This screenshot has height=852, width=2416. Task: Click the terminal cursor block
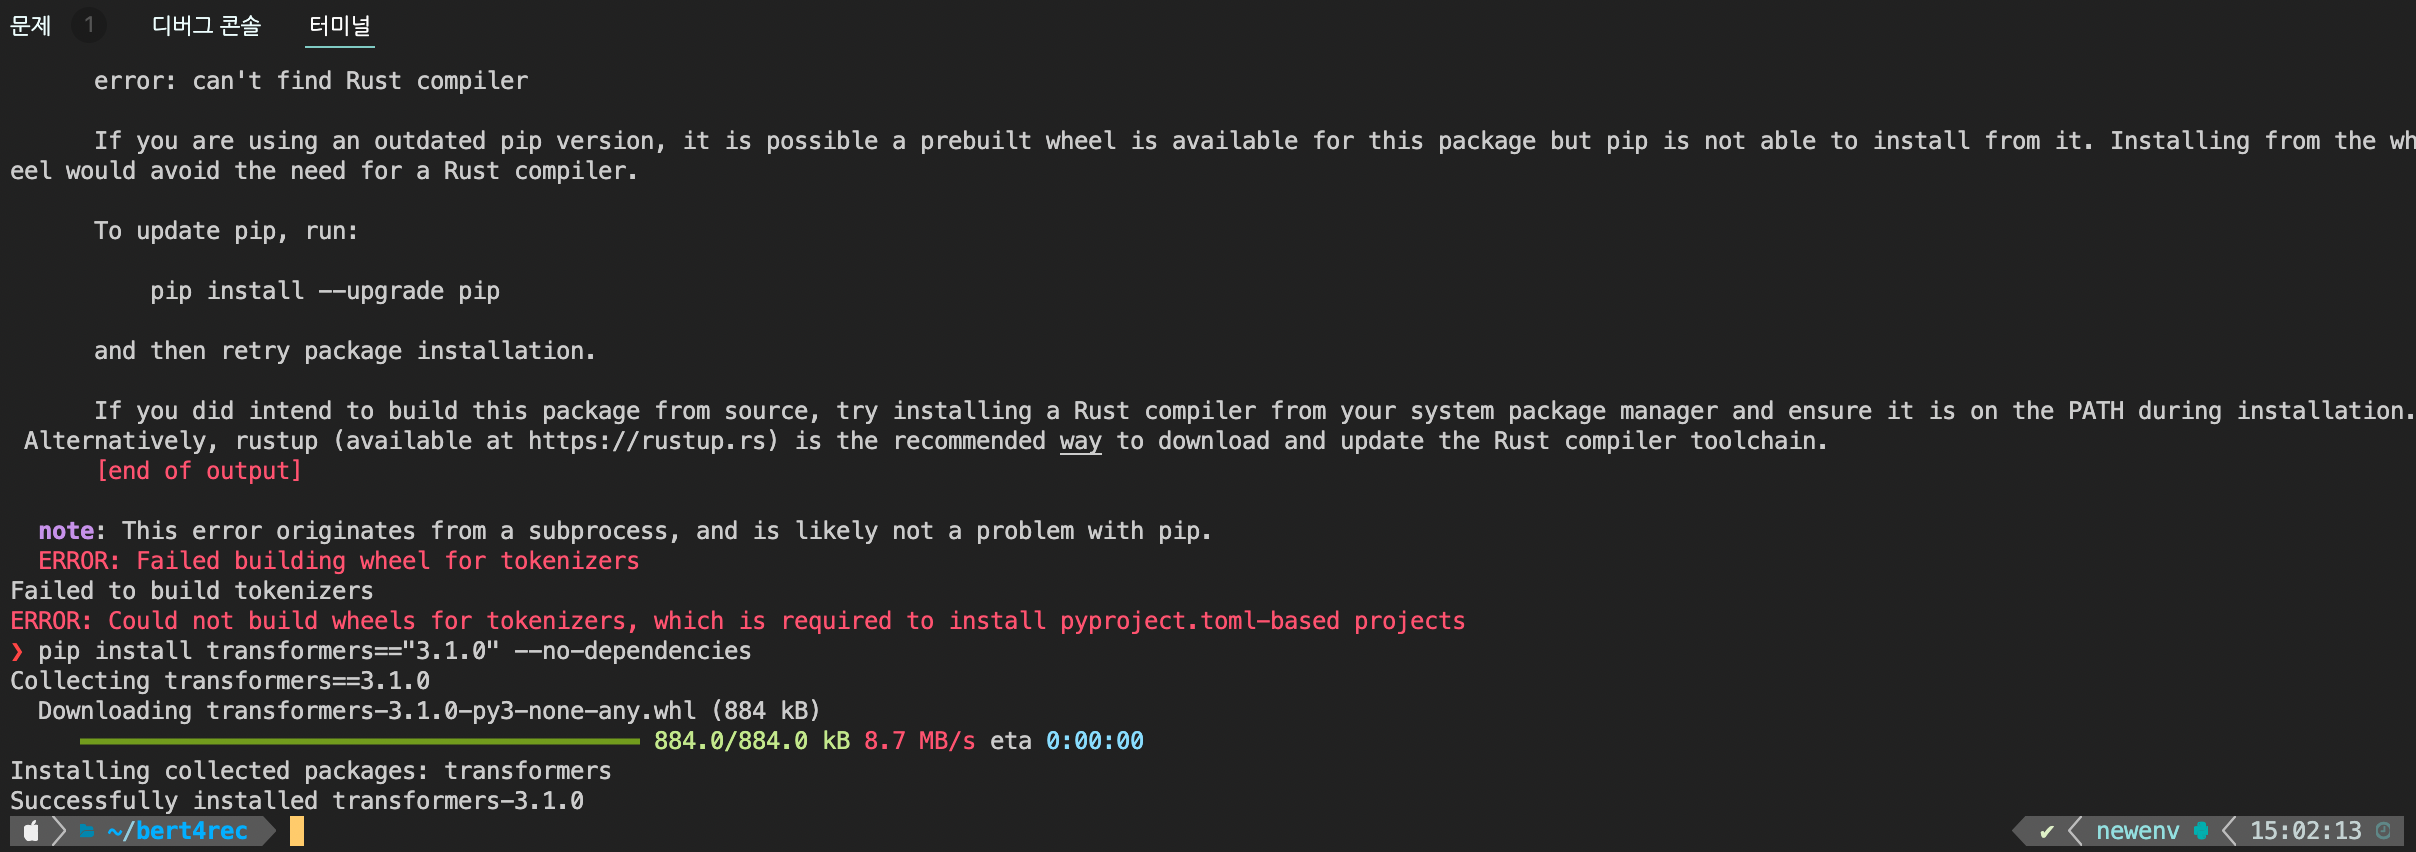297,831
